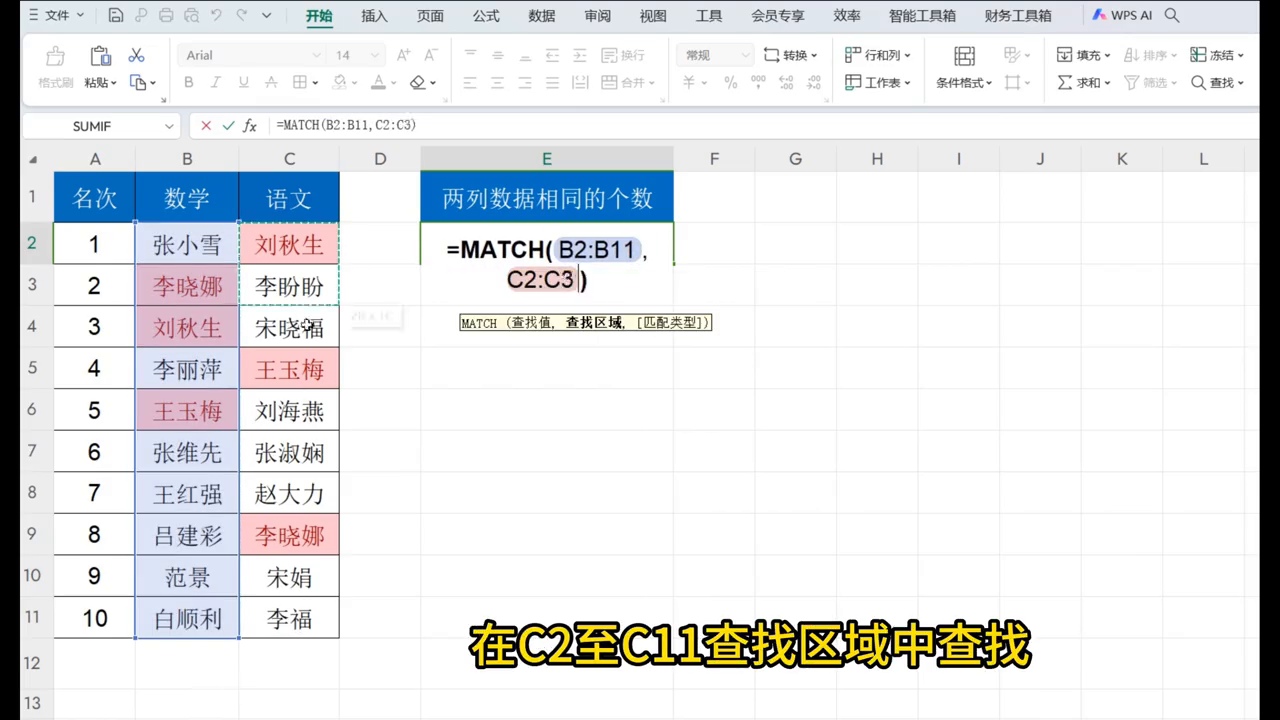Switch to the 数据 Data tab

(x=542, y=16)
